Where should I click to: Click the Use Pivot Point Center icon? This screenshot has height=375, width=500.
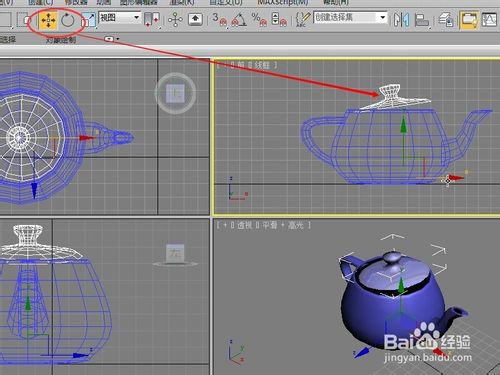pyautogui.click(x=152, y=20)
